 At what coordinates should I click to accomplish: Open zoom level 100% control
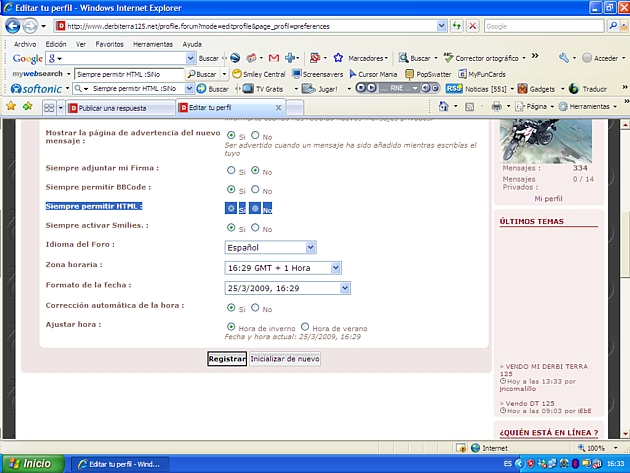pos(597,448)
